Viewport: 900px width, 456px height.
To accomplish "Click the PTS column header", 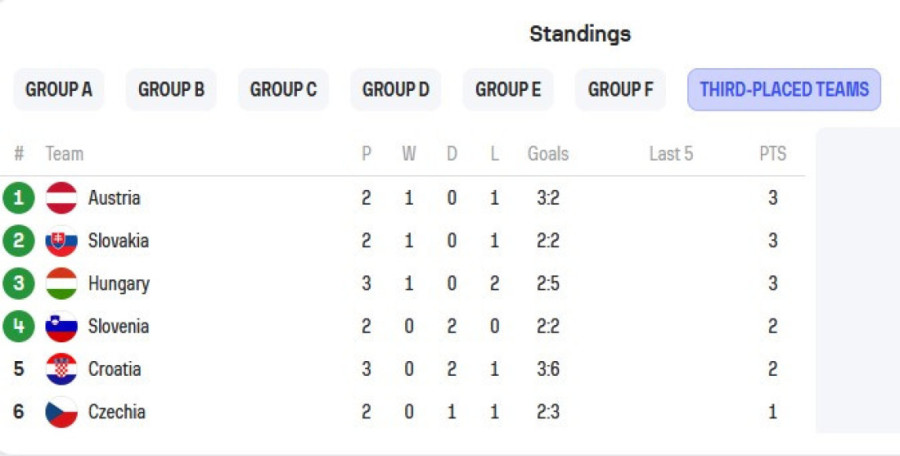I will coord(772,154).
